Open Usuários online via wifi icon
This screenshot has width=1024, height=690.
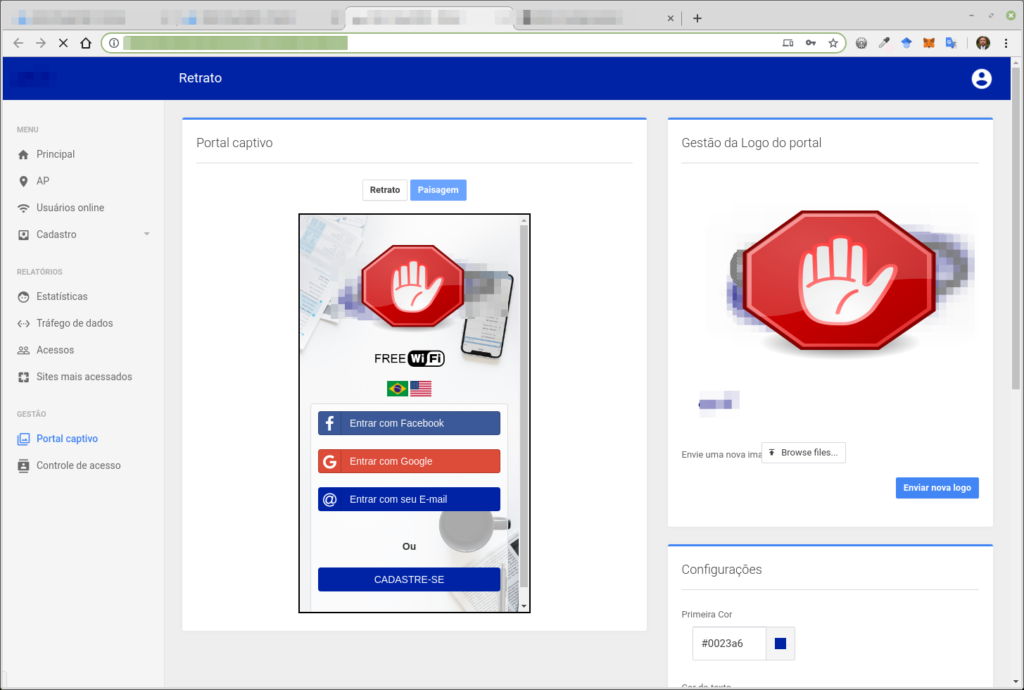click(24, 208)
